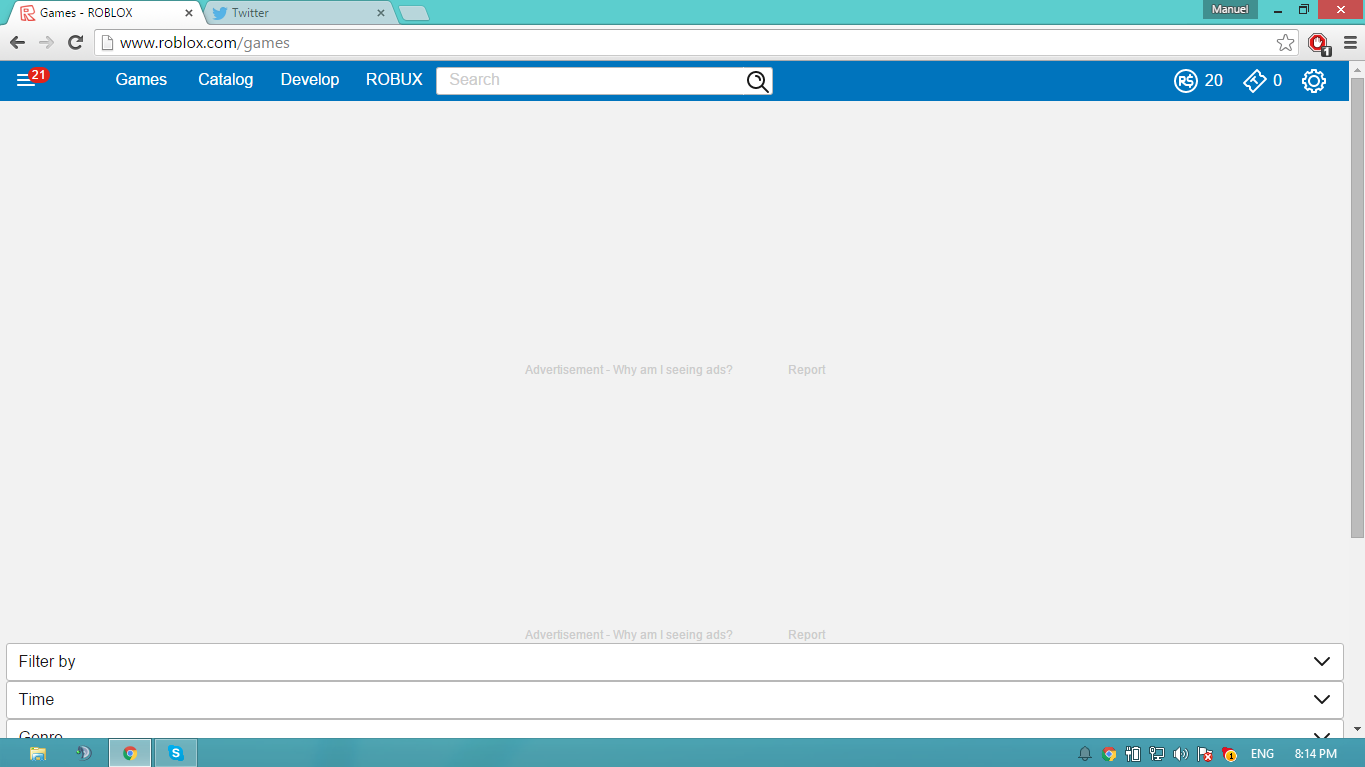Click the scrollbar up arrow
Image resolution: width=1365 pixels, height=767 pixels.
[1357, 69]
